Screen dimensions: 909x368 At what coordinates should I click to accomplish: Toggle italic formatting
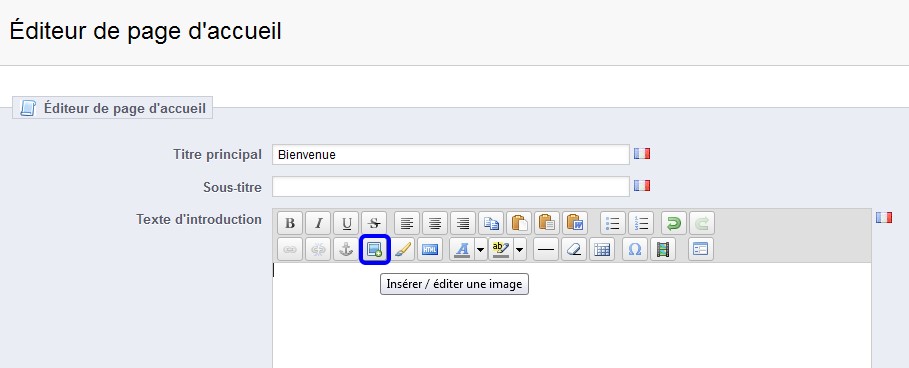click(x=318, y=223)
